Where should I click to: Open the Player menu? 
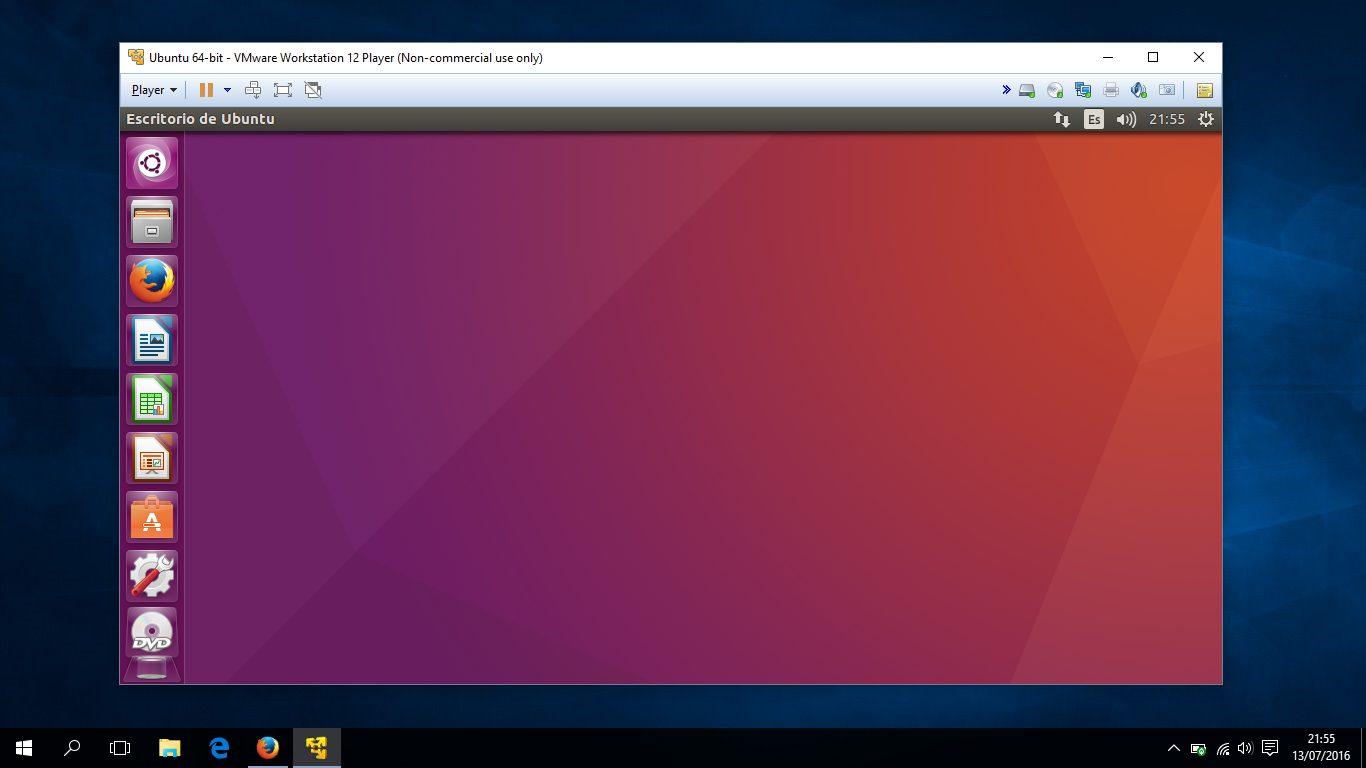153,90
